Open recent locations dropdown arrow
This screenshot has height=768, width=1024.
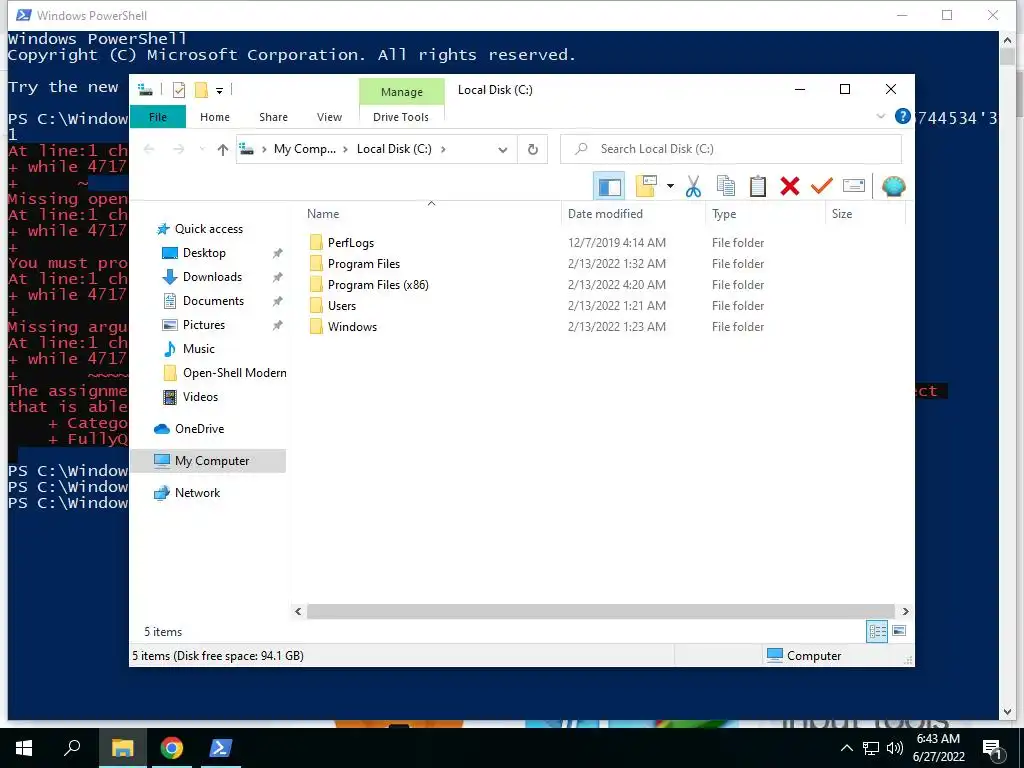(202, 150)
